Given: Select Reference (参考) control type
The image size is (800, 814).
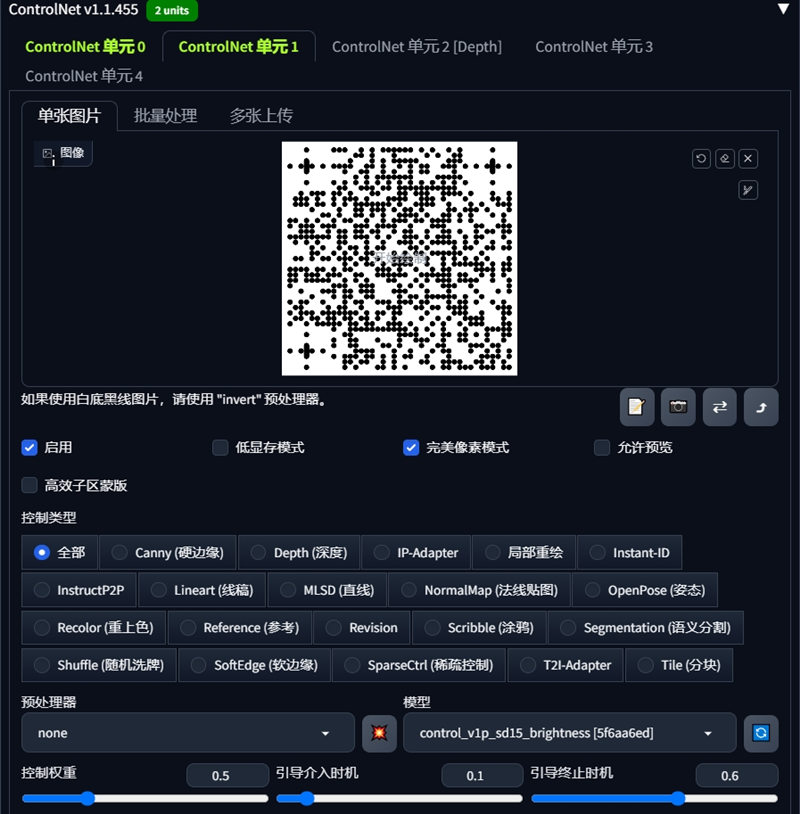Looking at the screenshot, I should tap(240, 628).
